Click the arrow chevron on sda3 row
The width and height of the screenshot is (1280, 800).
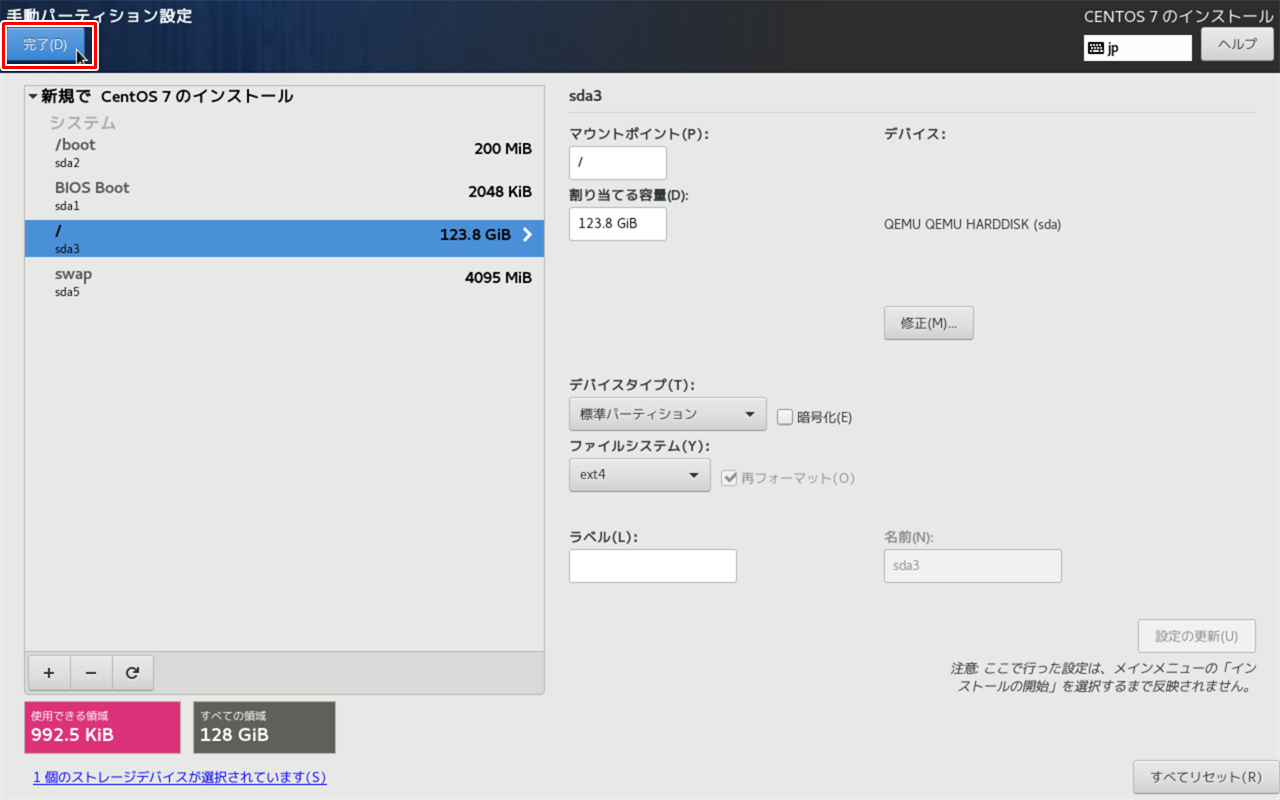[x=527, y=235]
